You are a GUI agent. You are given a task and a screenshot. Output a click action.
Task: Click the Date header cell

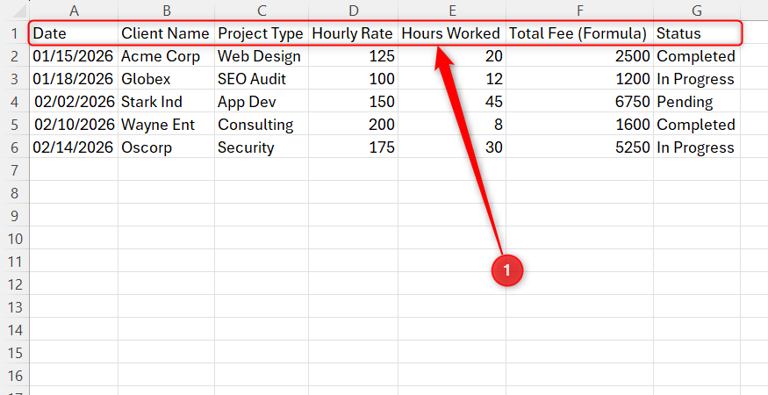coord(74,33)
